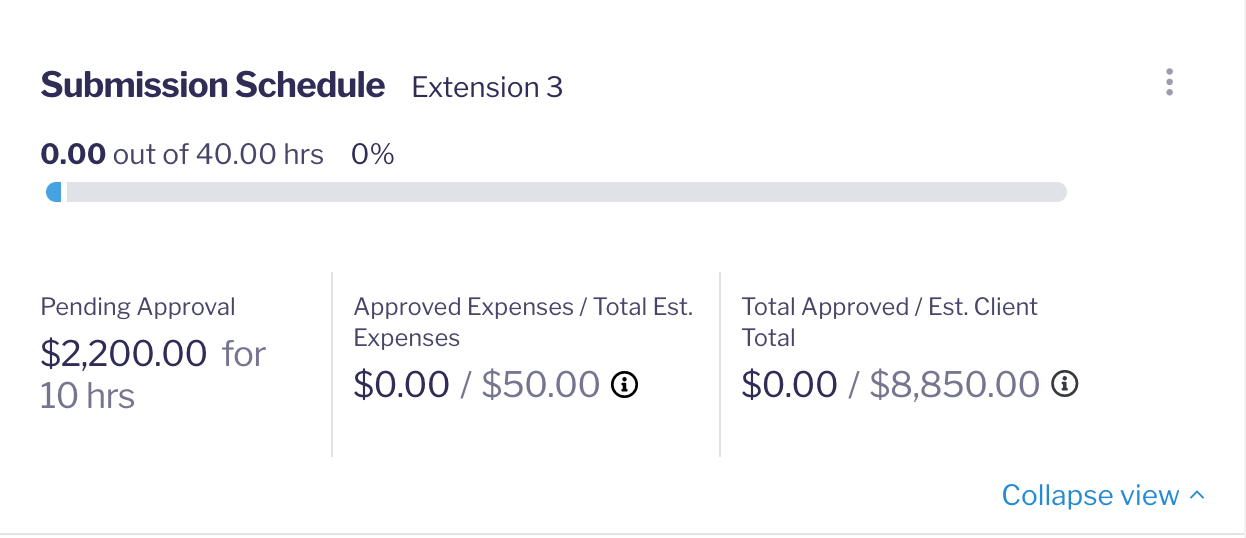The width and height of the screenshot is (1246, 538).
Task: Click the $0.00 total approved value
Action: [789, 385]
